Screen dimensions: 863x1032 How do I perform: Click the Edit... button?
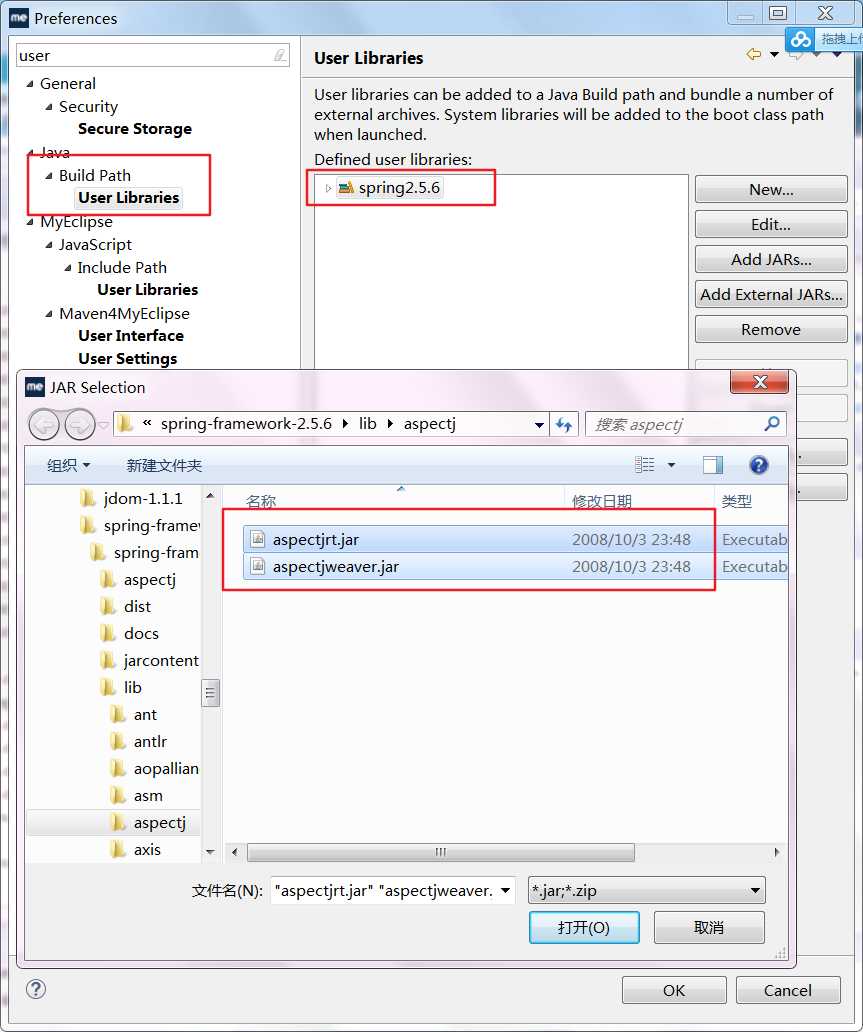(x=771, y=224)
